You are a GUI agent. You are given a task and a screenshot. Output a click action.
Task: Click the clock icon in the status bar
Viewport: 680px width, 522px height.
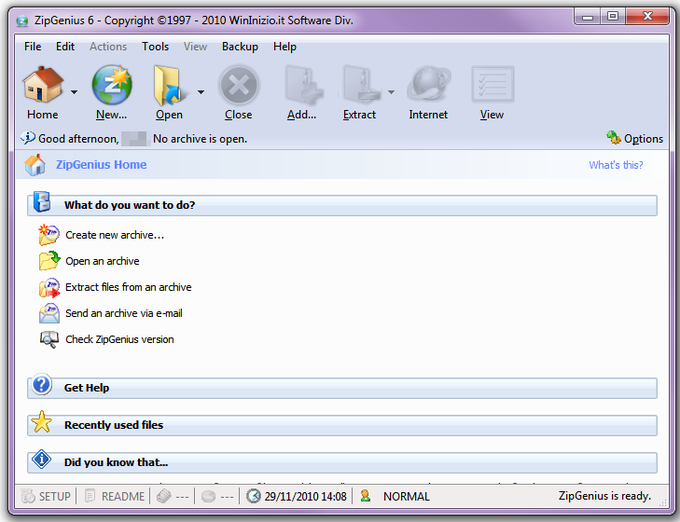click(253, 496)
